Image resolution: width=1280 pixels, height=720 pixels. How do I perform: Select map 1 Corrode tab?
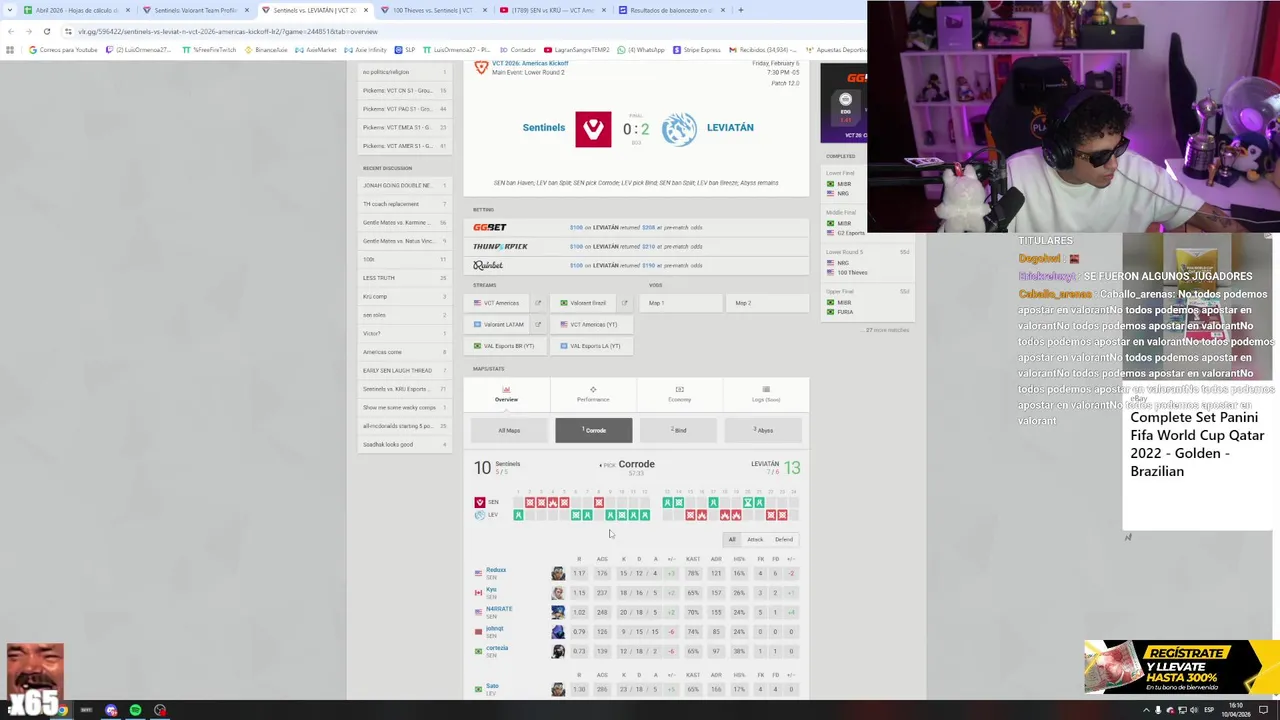pos(594,431)
